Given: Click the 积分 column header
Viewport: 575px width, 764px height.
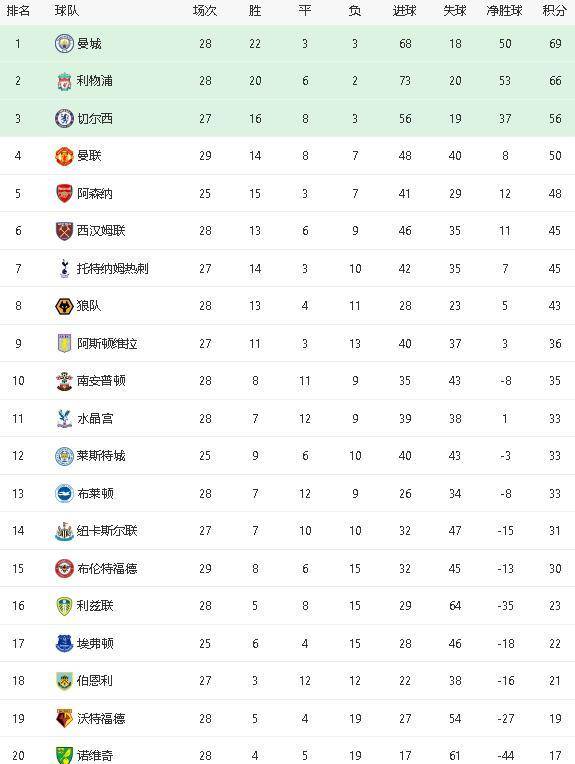Looking at the screenshot, I should (x=555, y=11).
